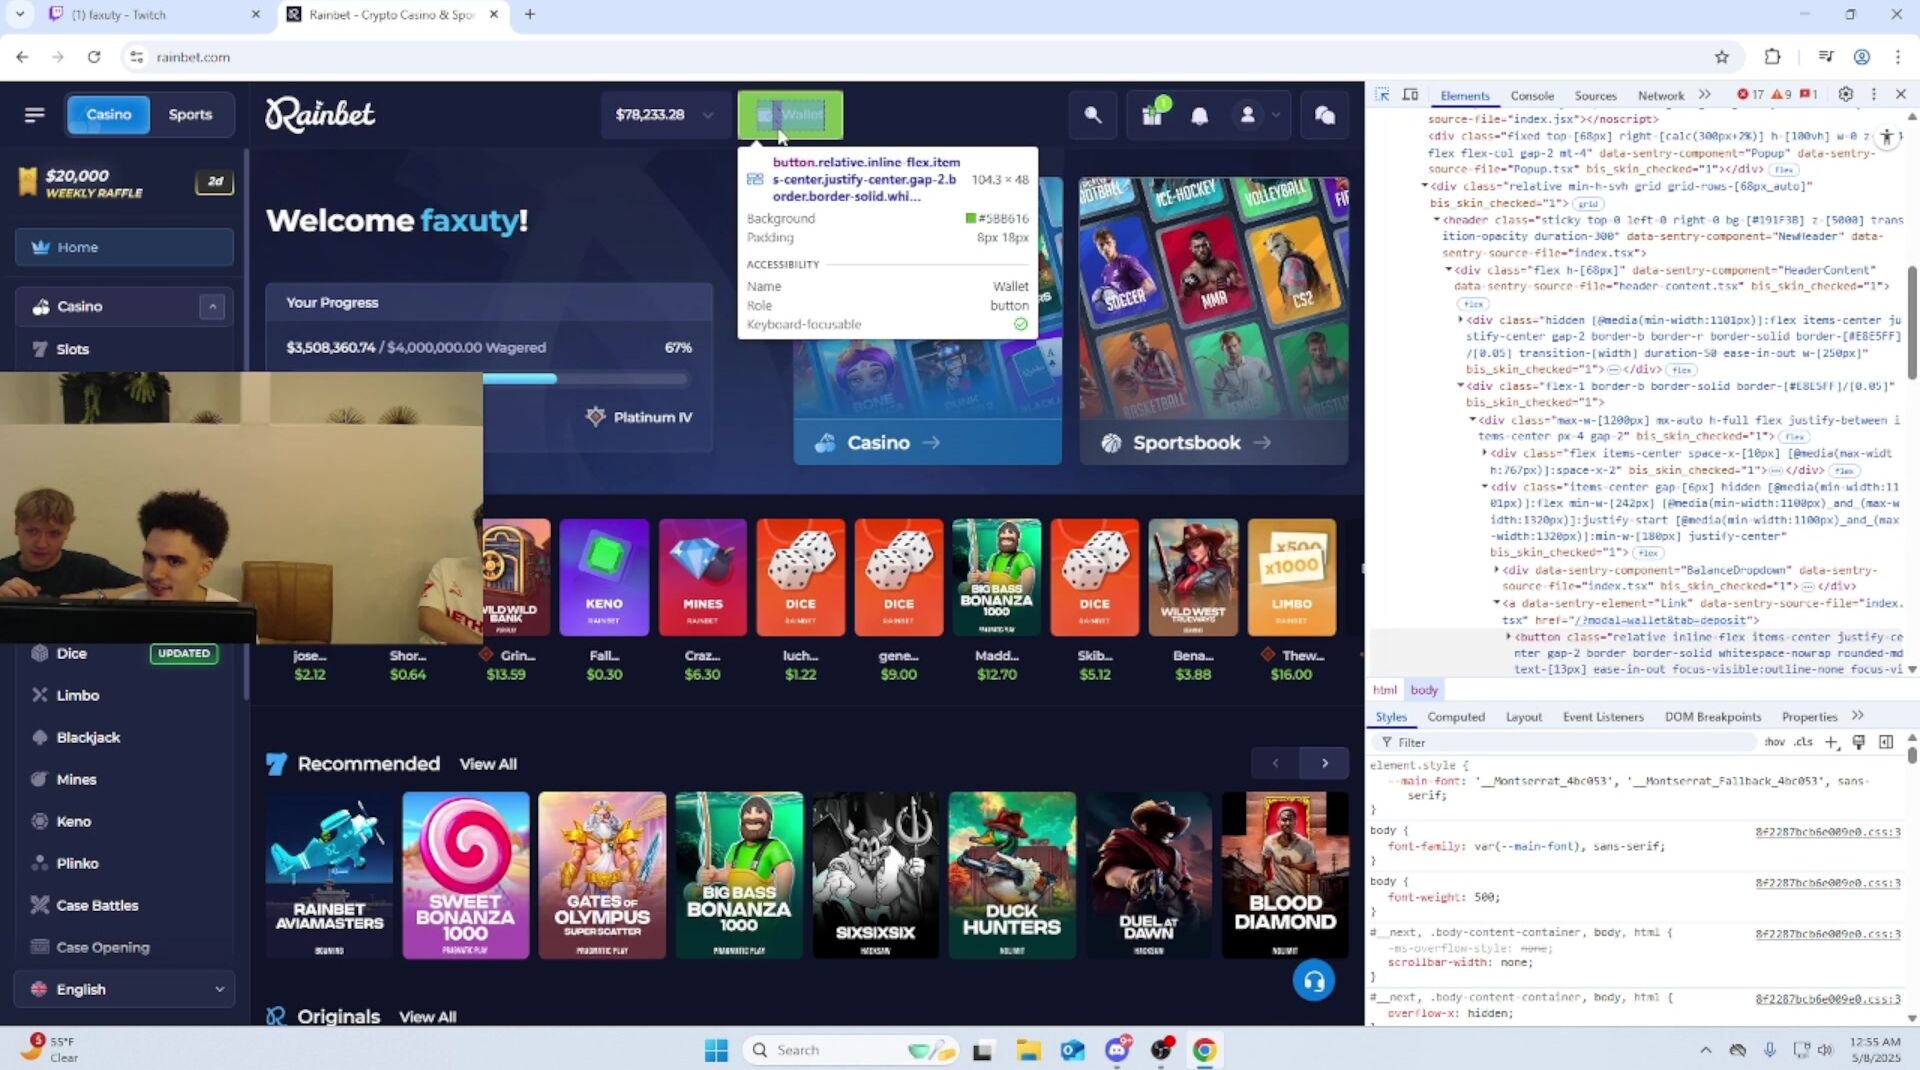Open the chat bubble icon
Screen dimensions: 1920x1070
1324,115
